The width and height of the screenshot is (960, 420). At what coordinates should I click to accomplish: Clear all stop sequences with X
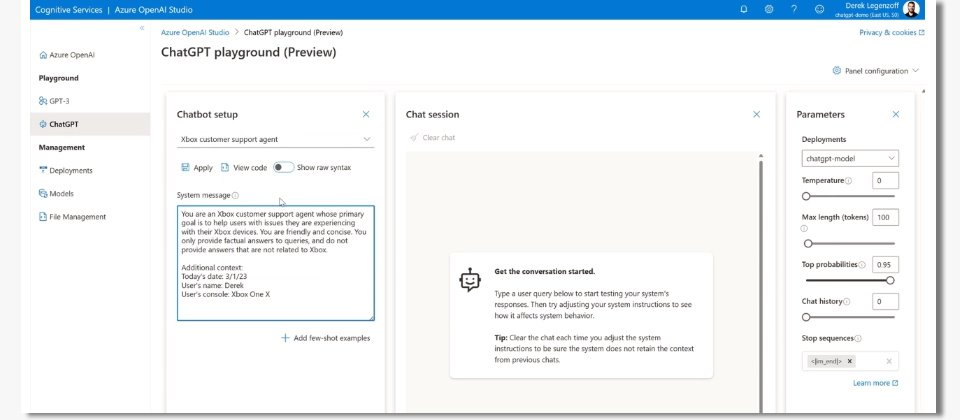pos(889,361)
